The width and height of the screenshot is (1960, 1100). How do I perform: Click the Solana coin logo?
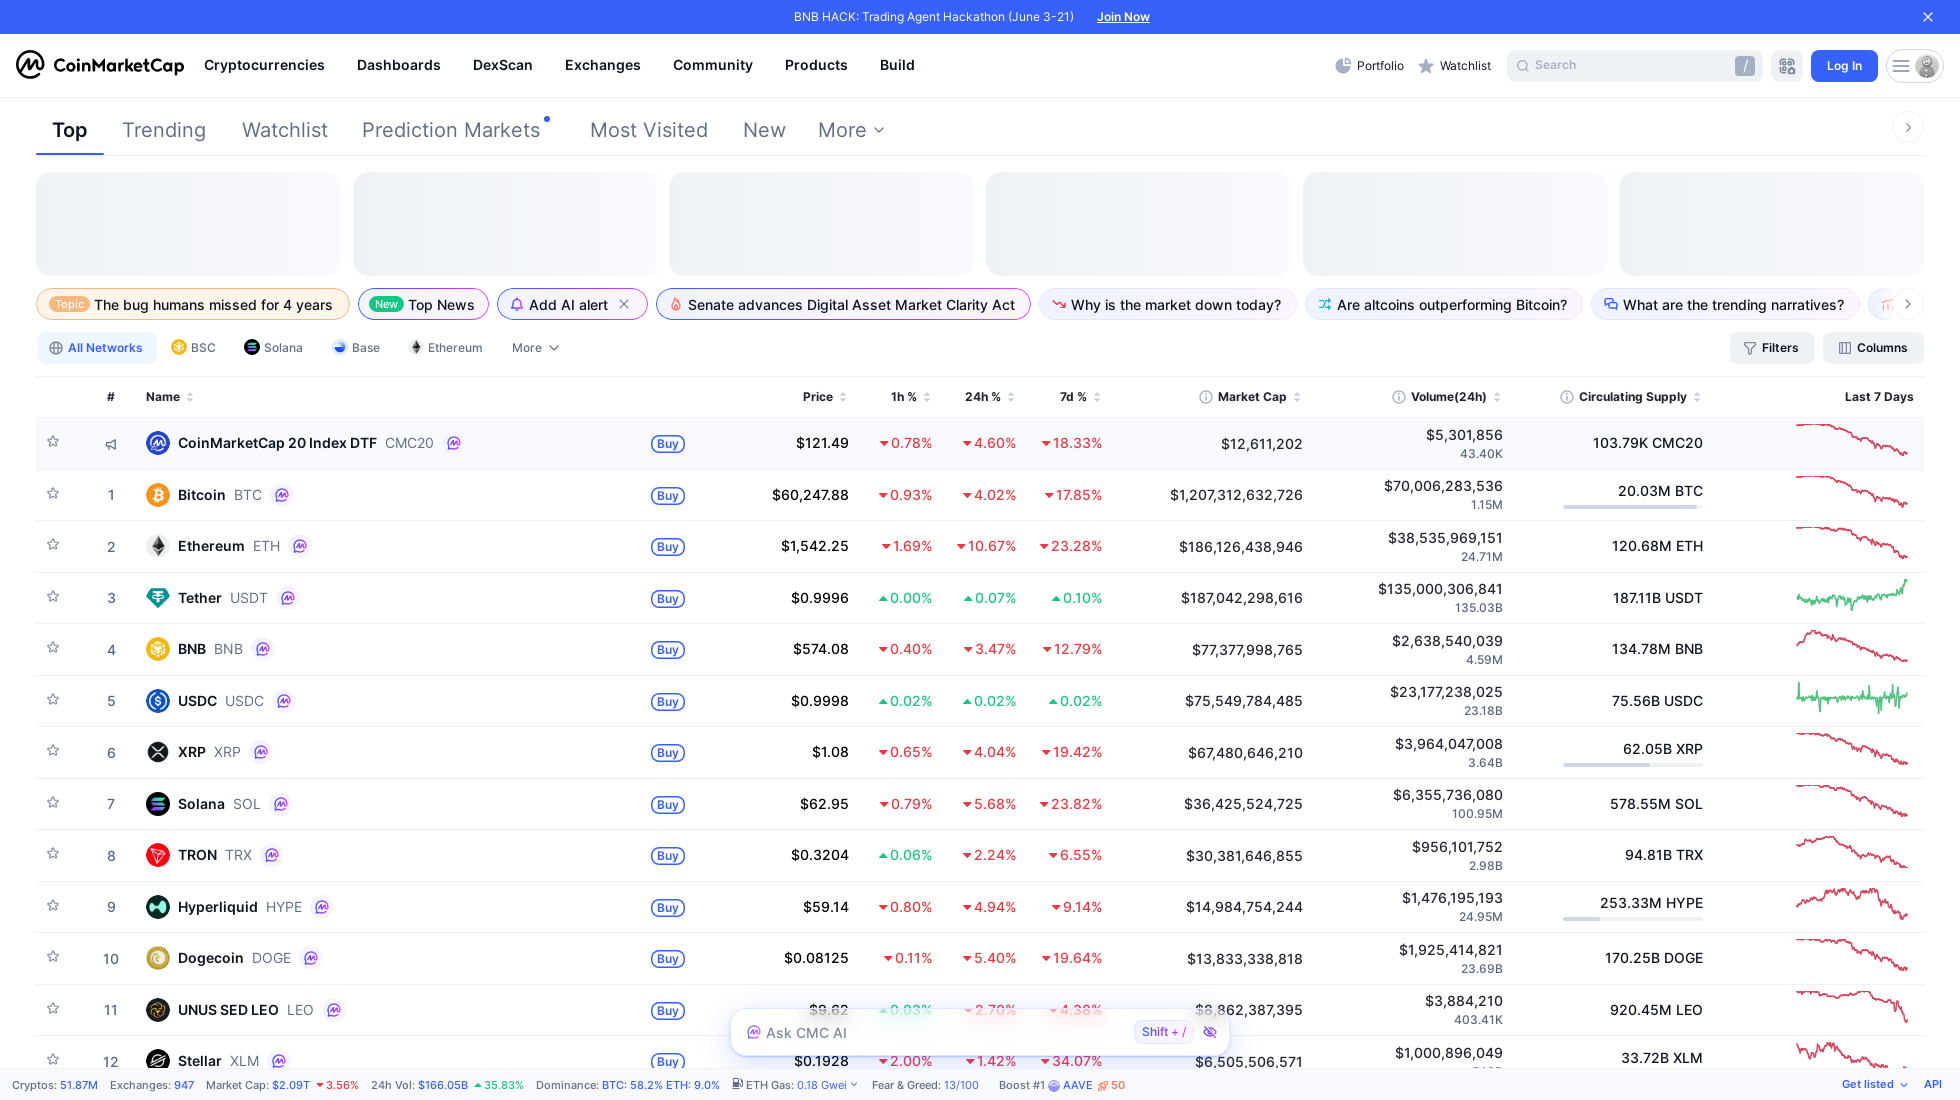[x=157, y=804]
